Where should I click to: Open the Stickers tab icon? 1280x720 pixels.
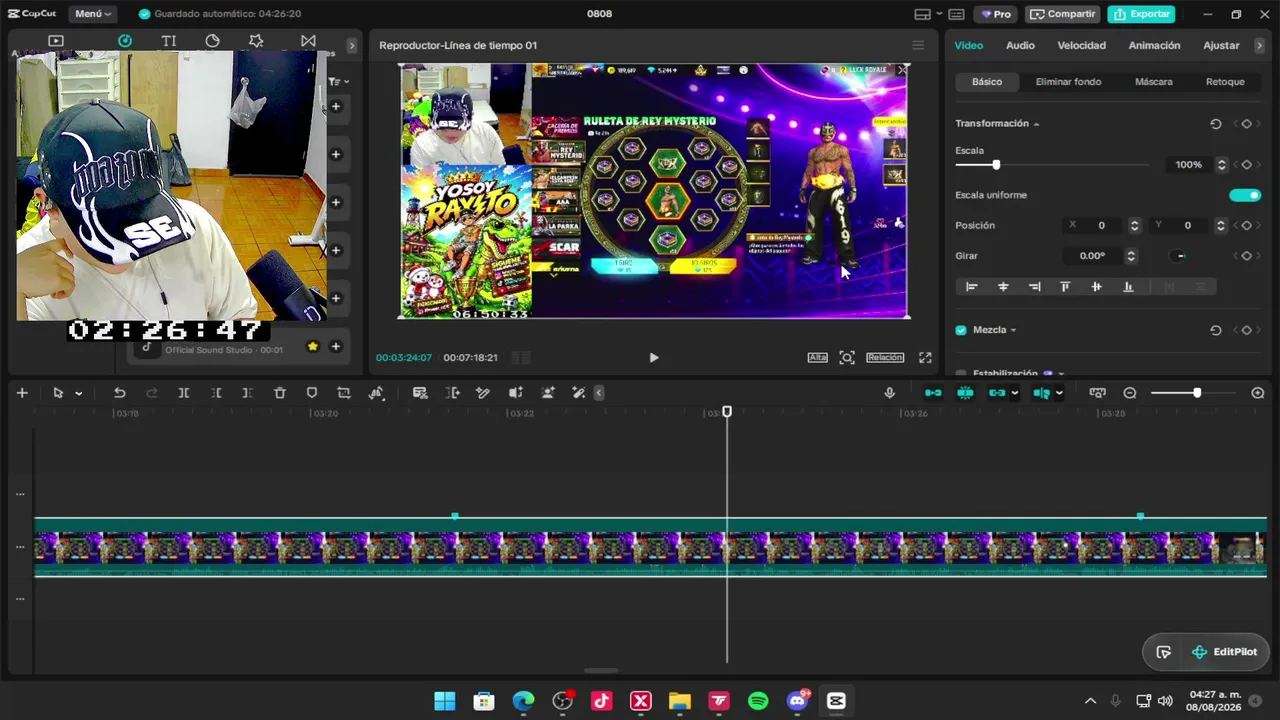tap(213, 41)
